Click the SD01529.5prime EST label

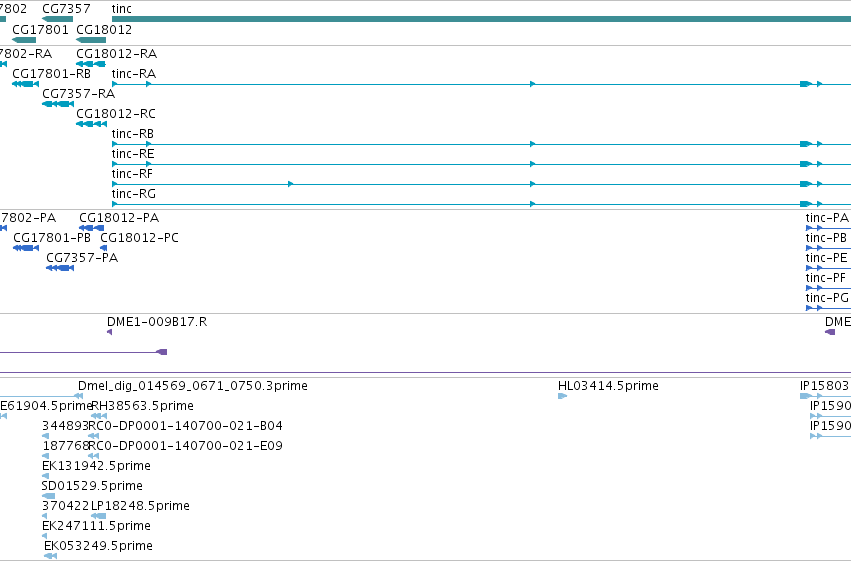92,486
